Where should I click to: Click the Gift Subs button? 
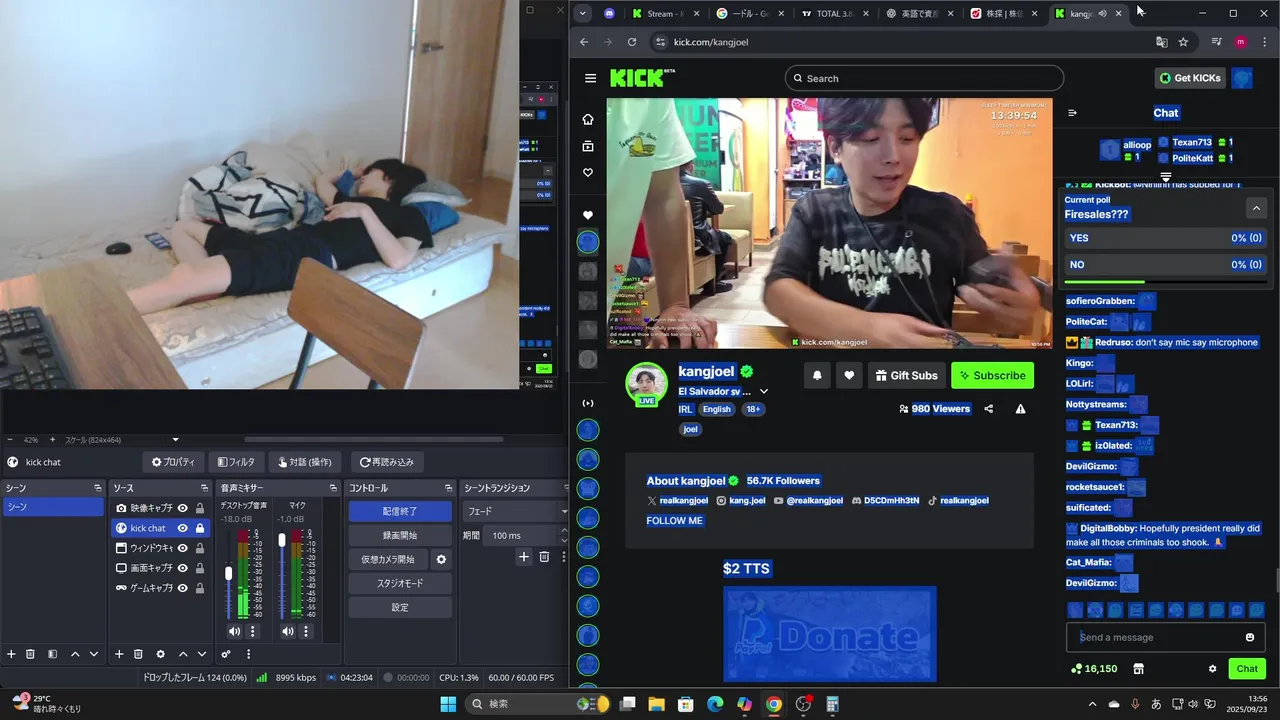point(906,375)
